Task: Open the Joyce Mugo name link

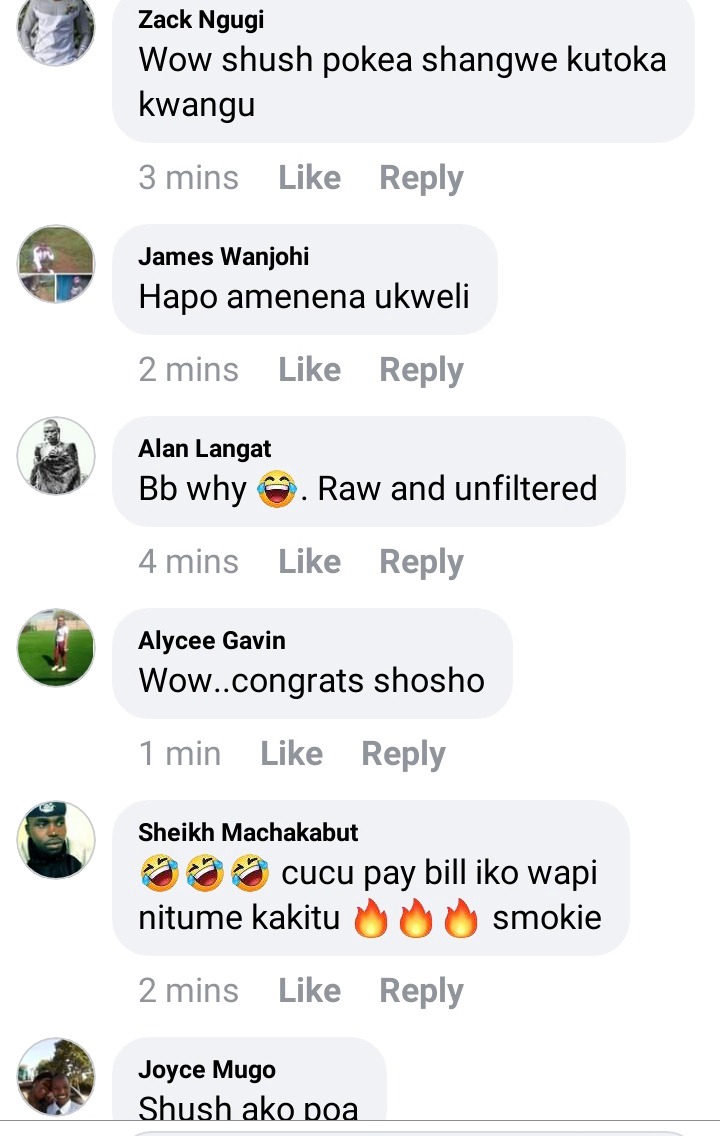Action: click(207, 1070)
